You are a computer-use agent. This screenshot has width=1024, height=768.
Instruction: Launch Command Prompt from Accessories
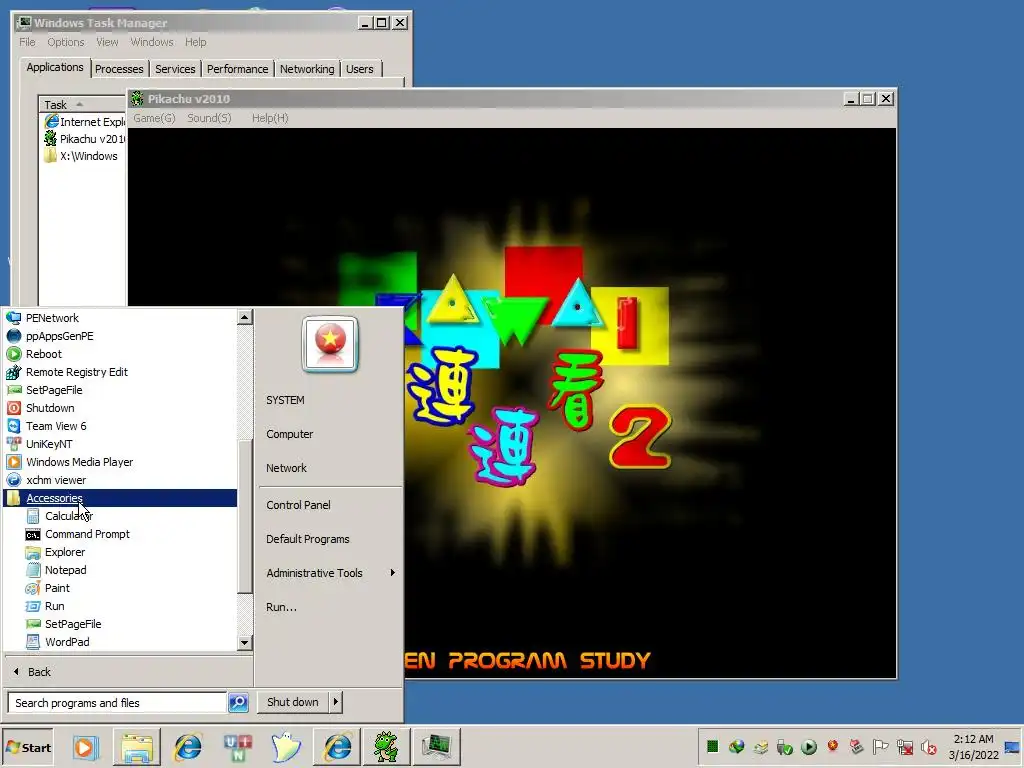point(87,534)
